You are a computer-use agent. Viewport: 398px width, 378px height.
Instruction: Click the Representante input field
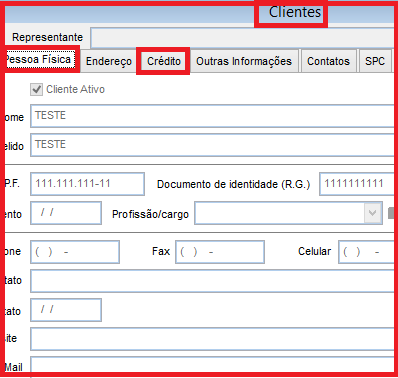tap(242, 38)
